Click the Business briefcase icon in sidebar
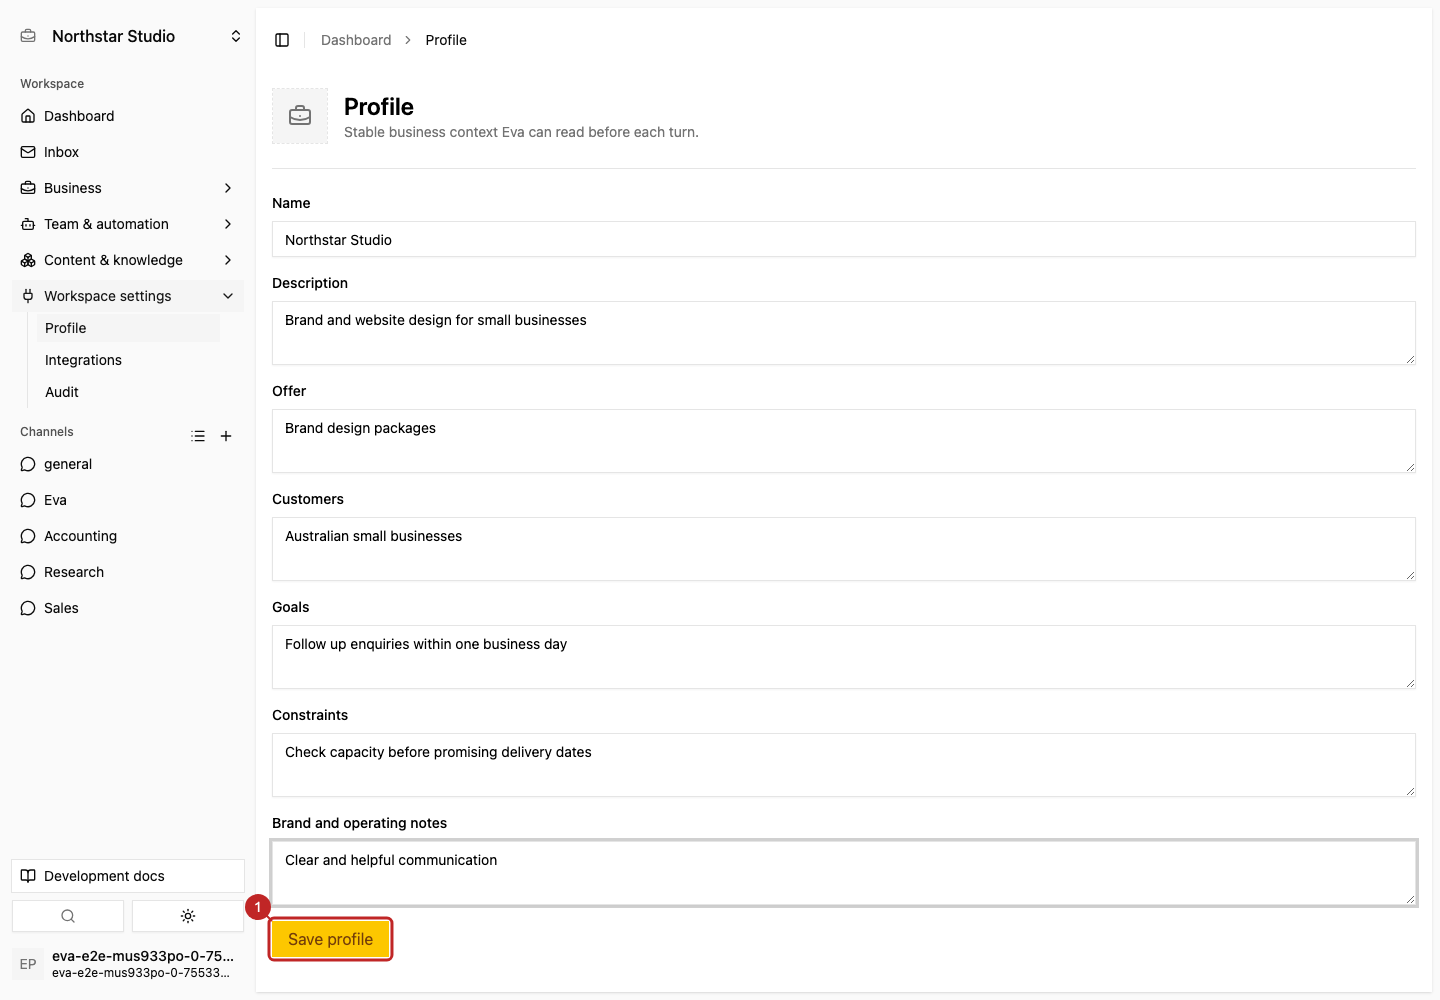Image resolution: width=1440 pixels, height=1000 pixels. click(28, 188)
